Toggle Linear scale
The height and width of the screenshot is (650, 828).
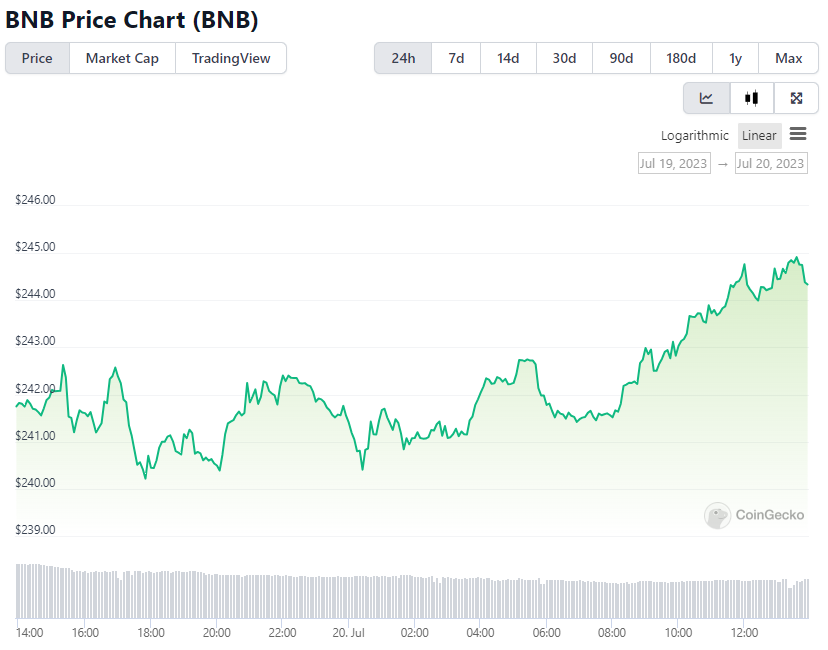click(x=759, y=136)
